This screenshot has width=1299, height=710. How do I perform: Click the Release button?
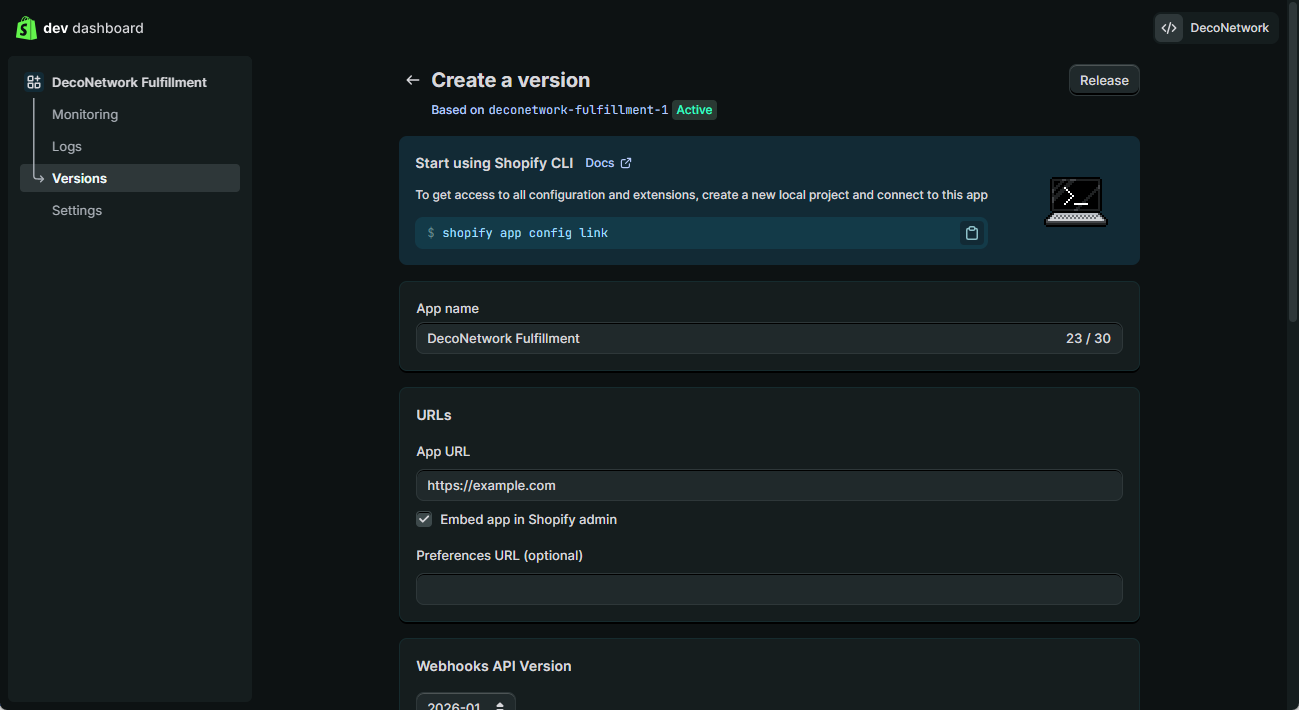pyautogui.click(x=1104, y=80)
